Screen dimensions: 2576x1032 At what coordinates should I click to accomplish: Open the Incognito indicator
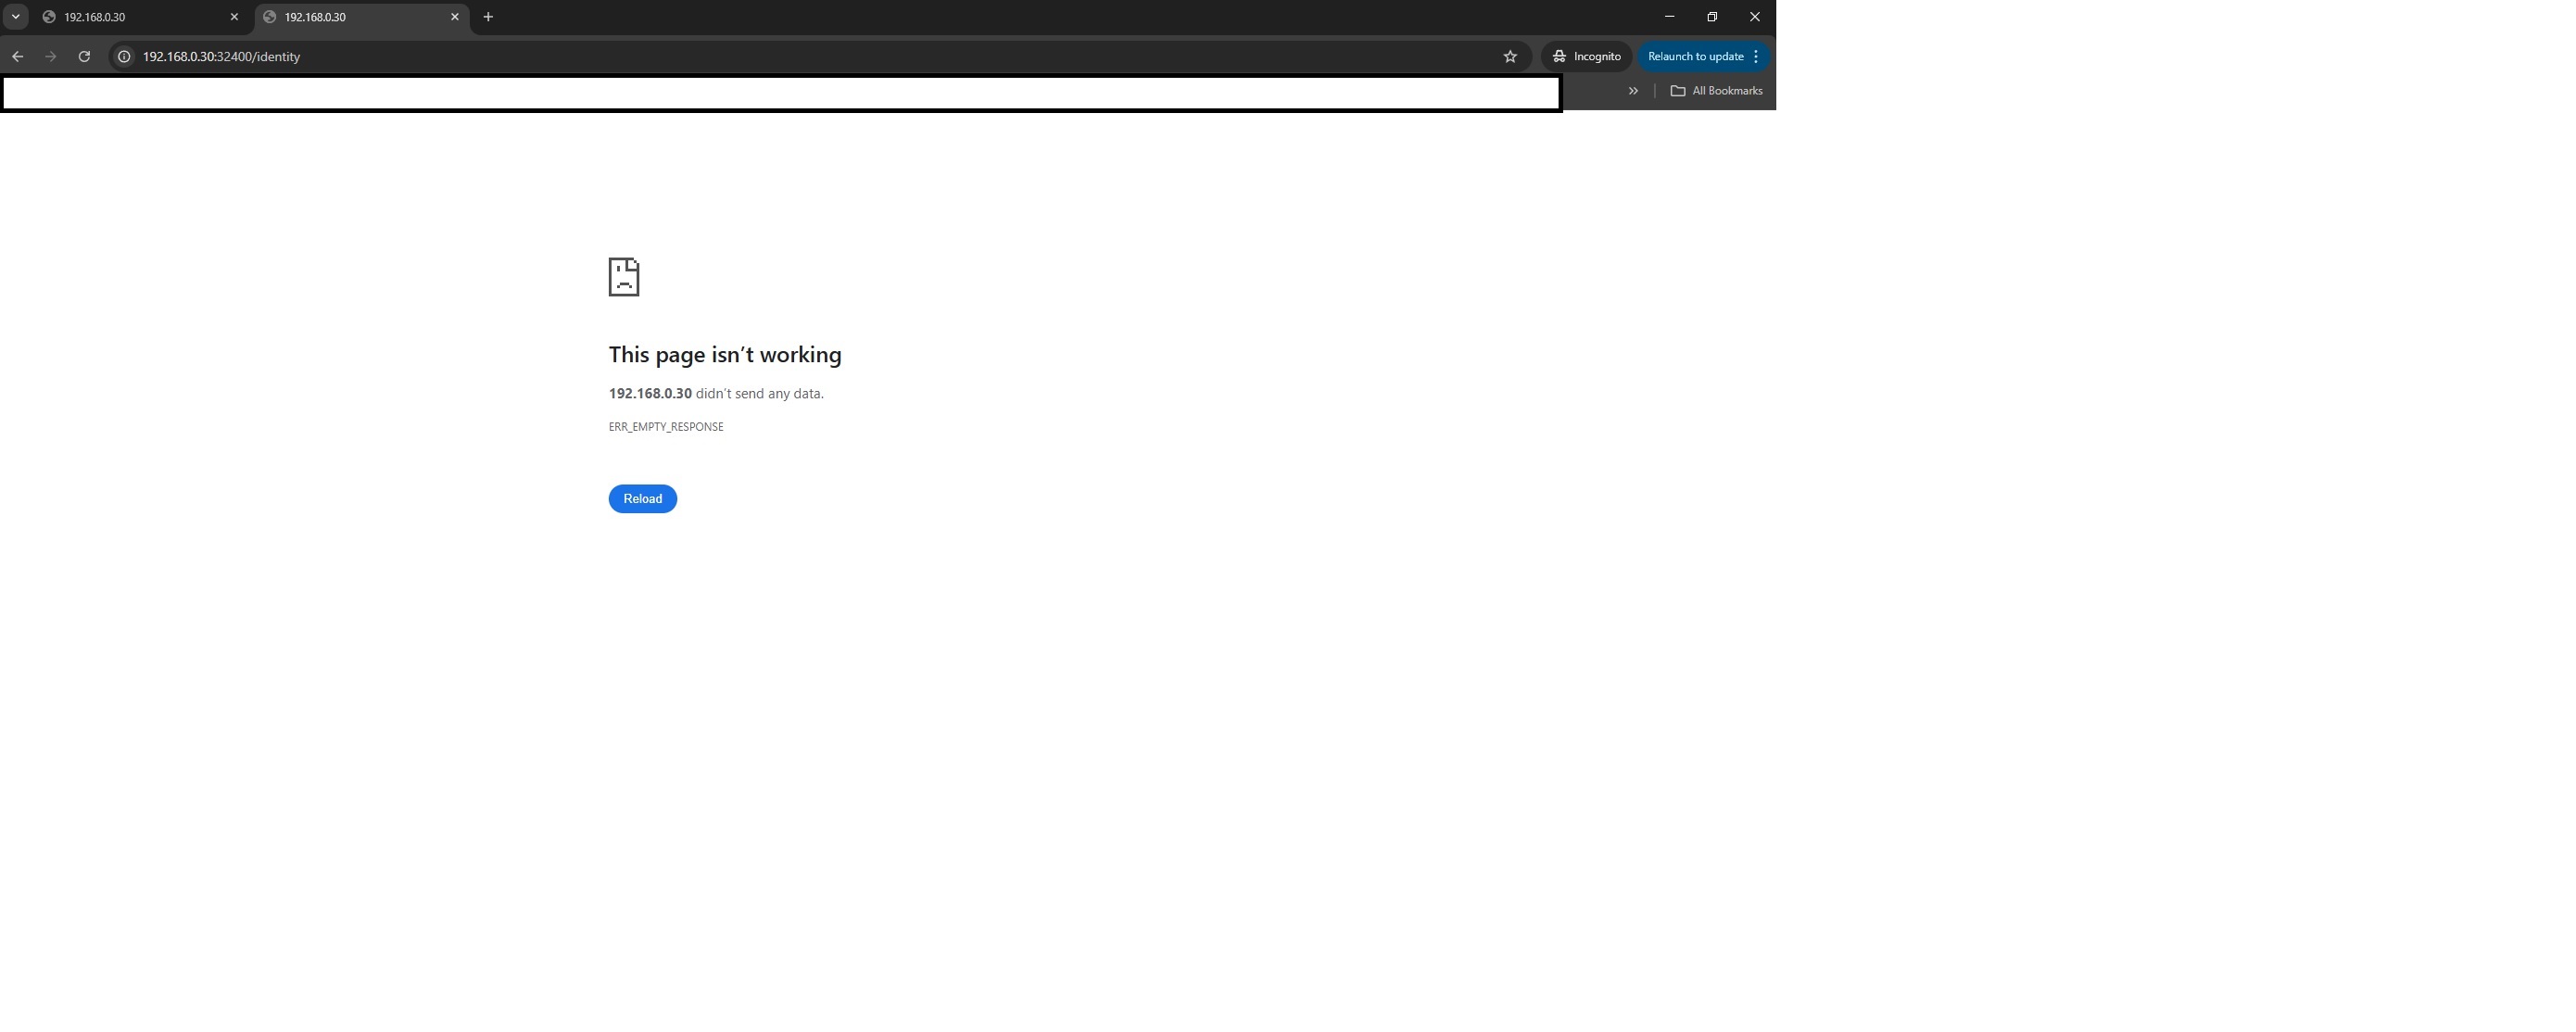[x=1586, y=57]
